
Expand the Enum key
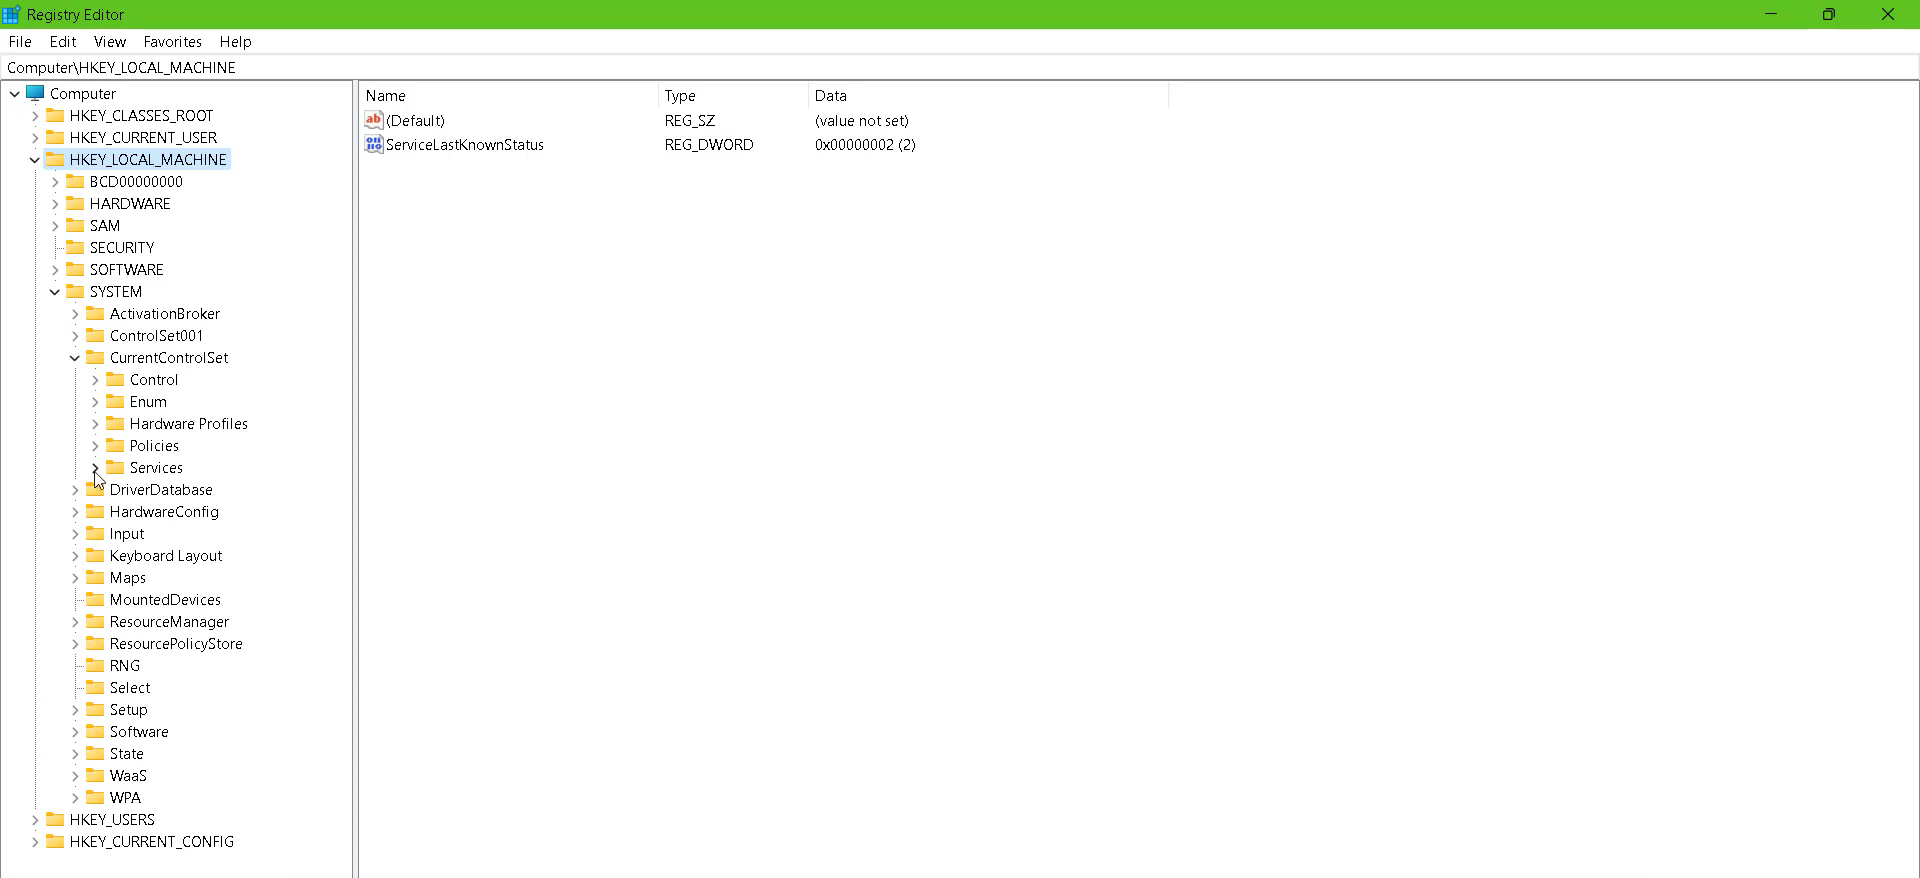click(x=95, y=402)
